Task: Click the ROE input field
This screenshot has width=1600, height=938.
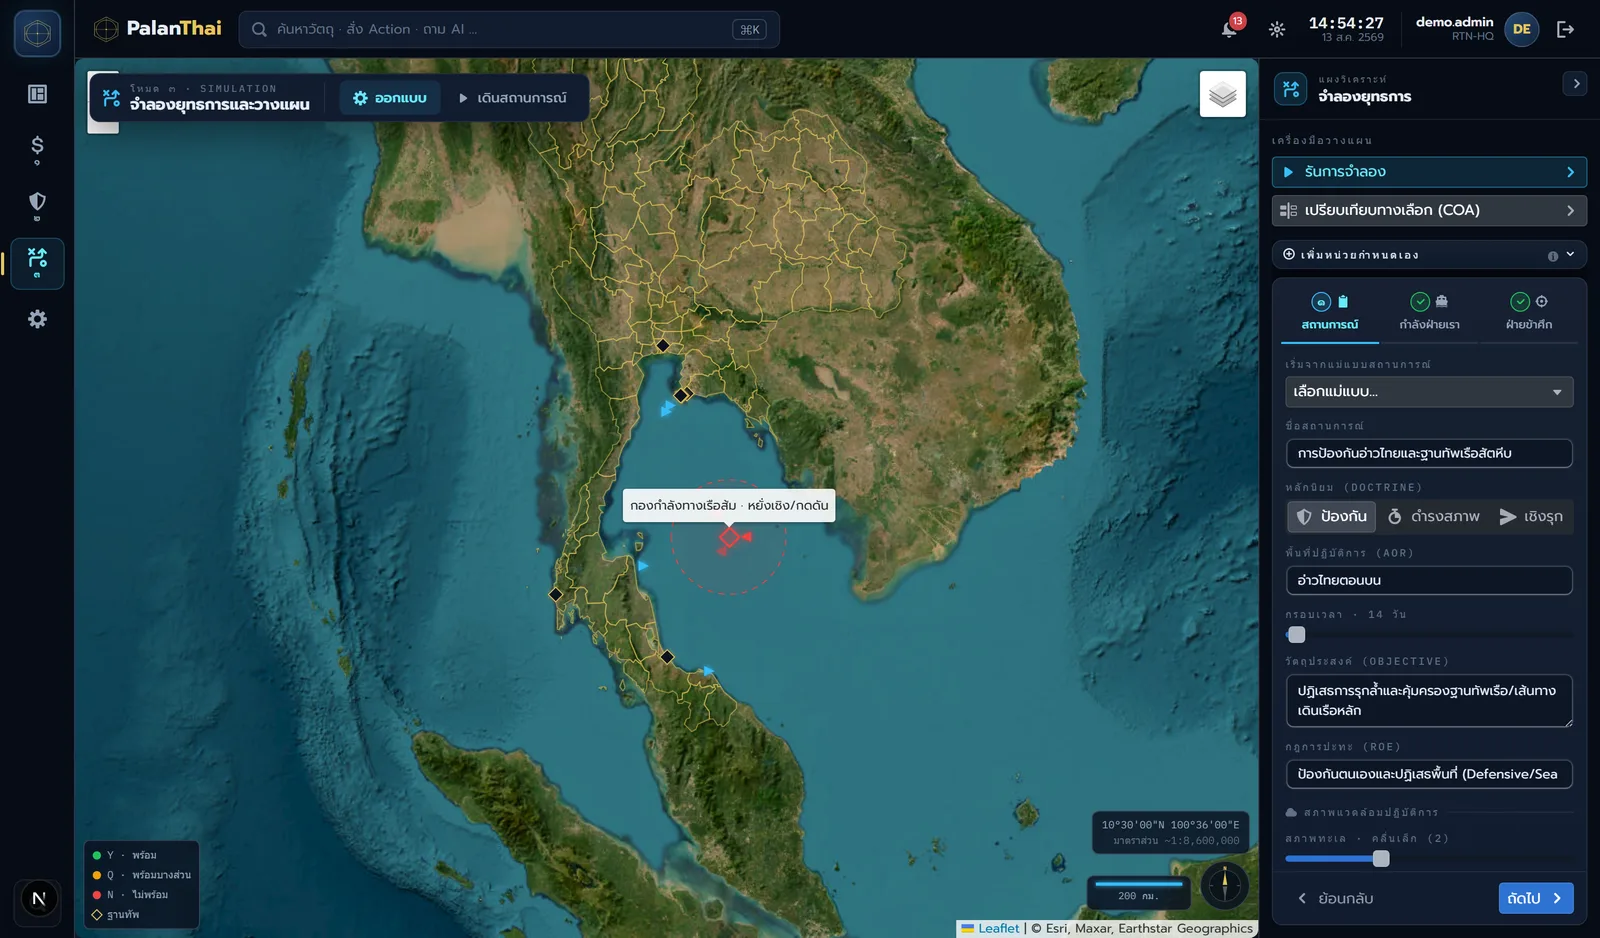Action: coord(1429,774)
